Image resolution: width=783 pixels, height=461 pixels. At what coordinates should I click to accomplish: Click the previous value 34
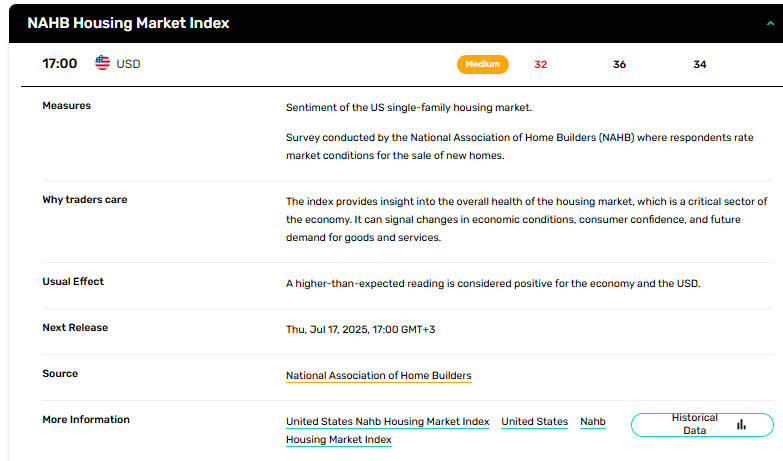700,64
